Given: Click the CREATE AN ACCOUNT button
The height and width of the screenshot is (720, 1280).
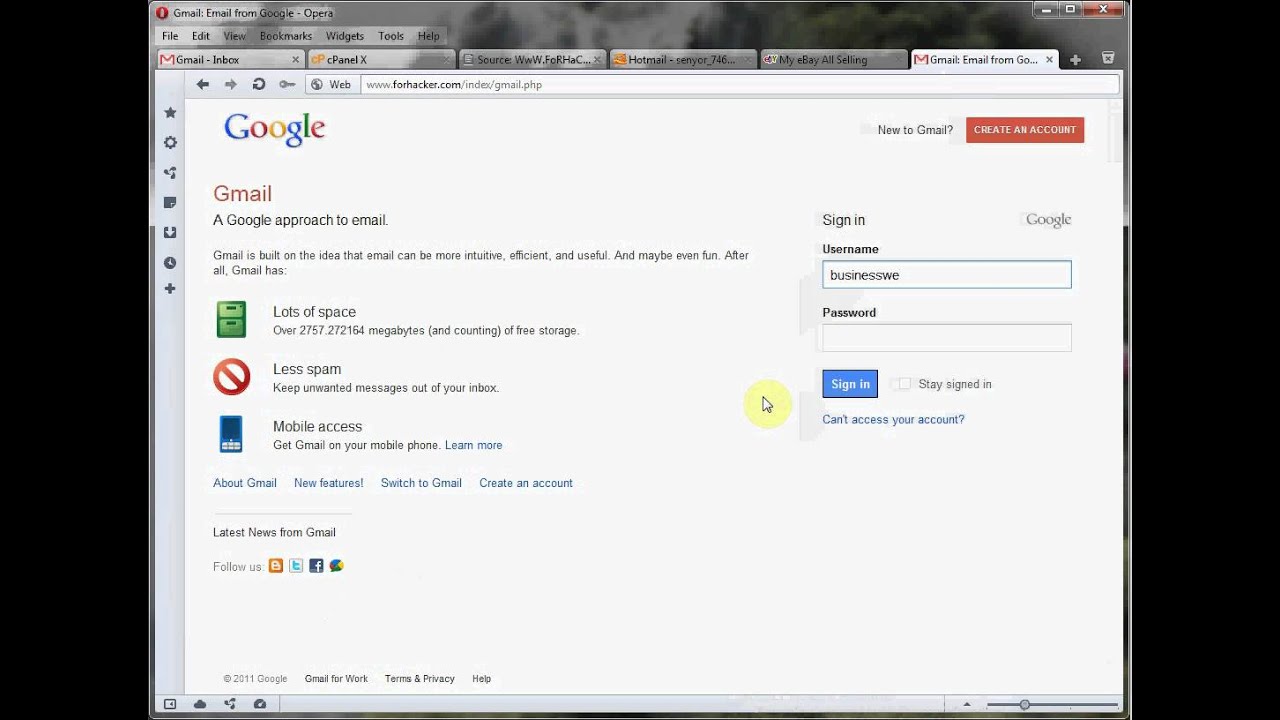Looking at the screenshot, I should pyautogui.click(x=1025, y=130).
